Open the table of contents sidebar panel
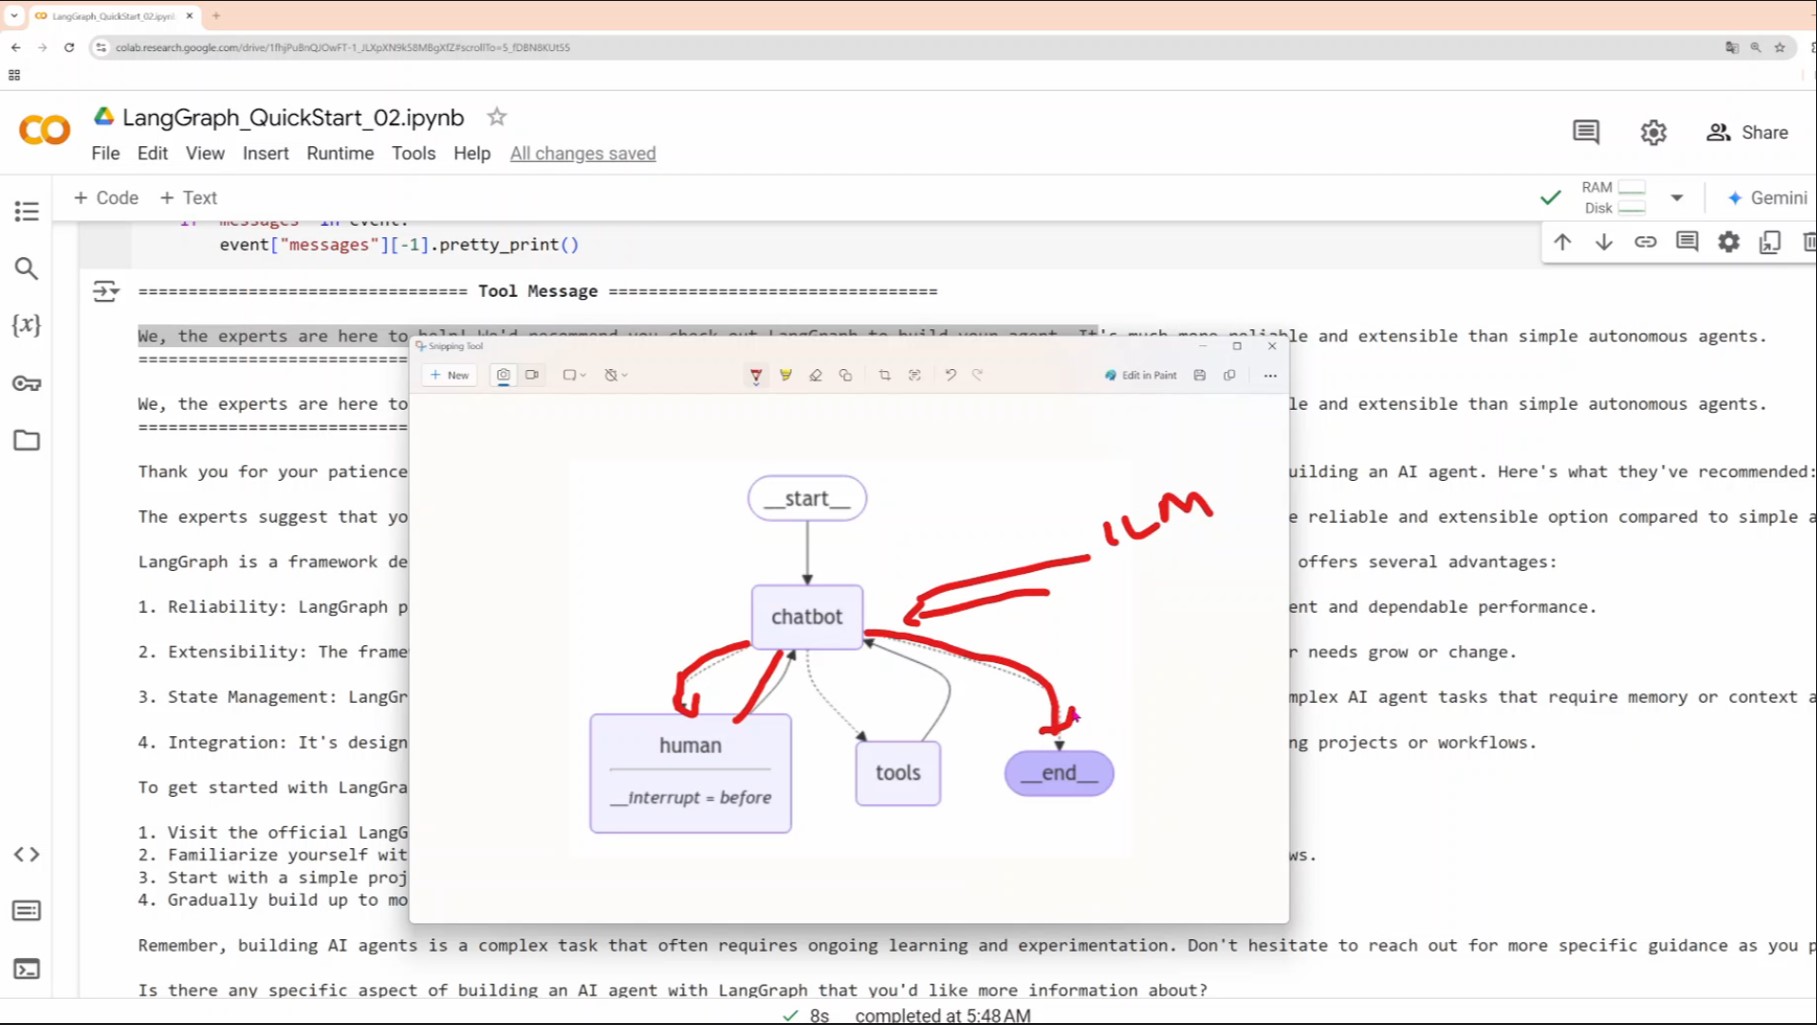Viewport: 1817px width, 1025px height. coord(27,211)
